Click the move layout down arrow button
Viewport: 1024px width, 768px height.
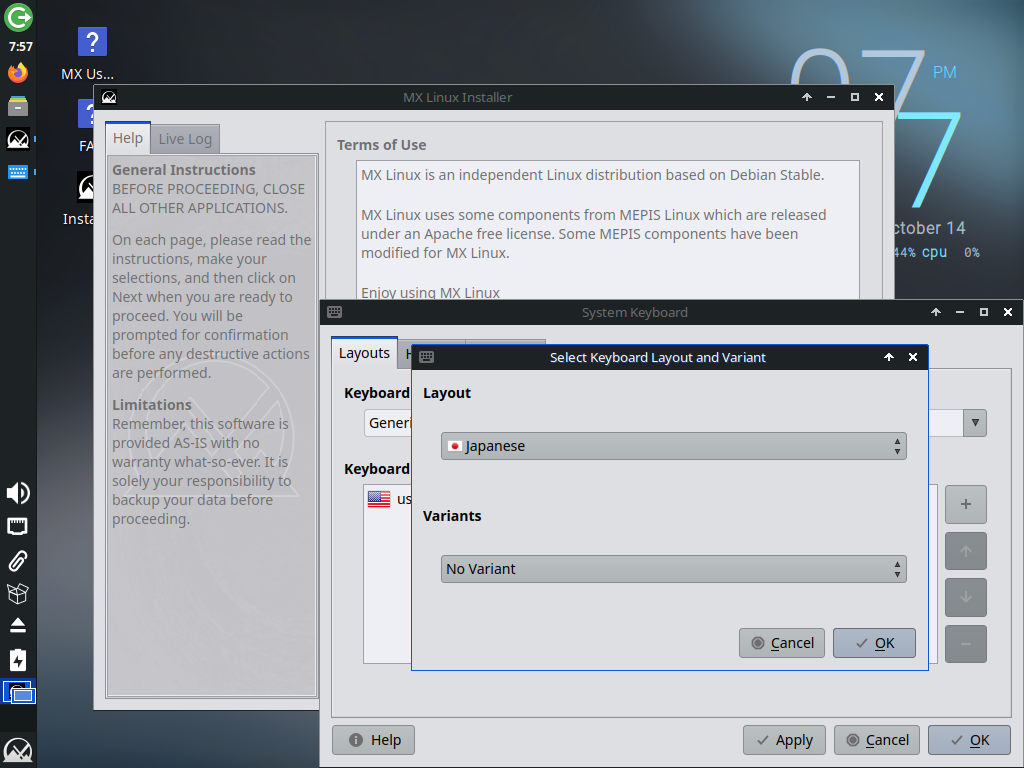966,598
